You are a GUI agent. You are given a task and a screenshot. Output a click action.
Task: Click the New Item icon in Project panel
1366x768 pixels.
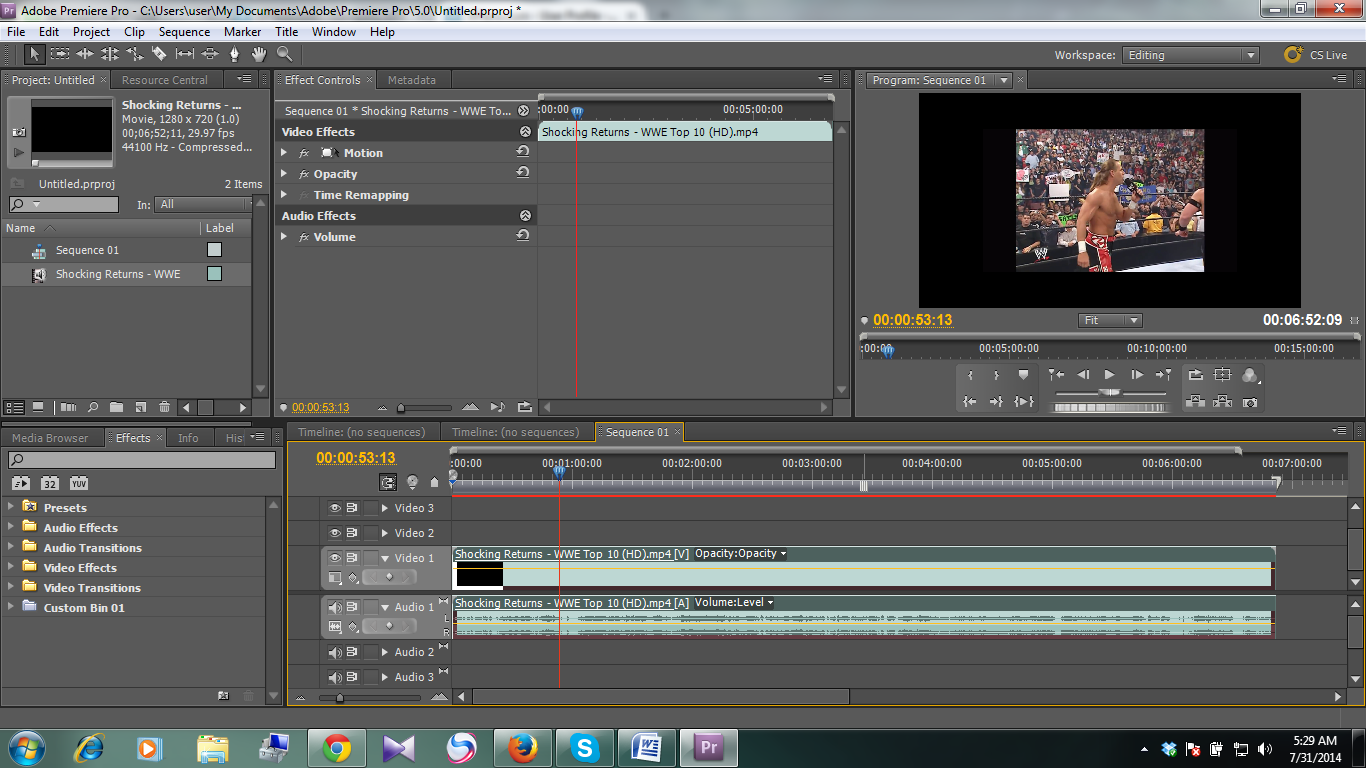click(x=140, y=407)
